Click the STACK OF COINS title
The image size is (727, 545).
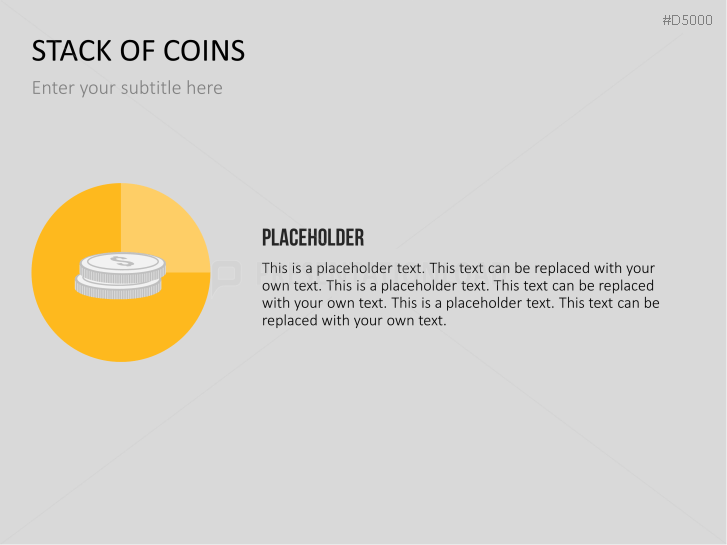[138, 51]
